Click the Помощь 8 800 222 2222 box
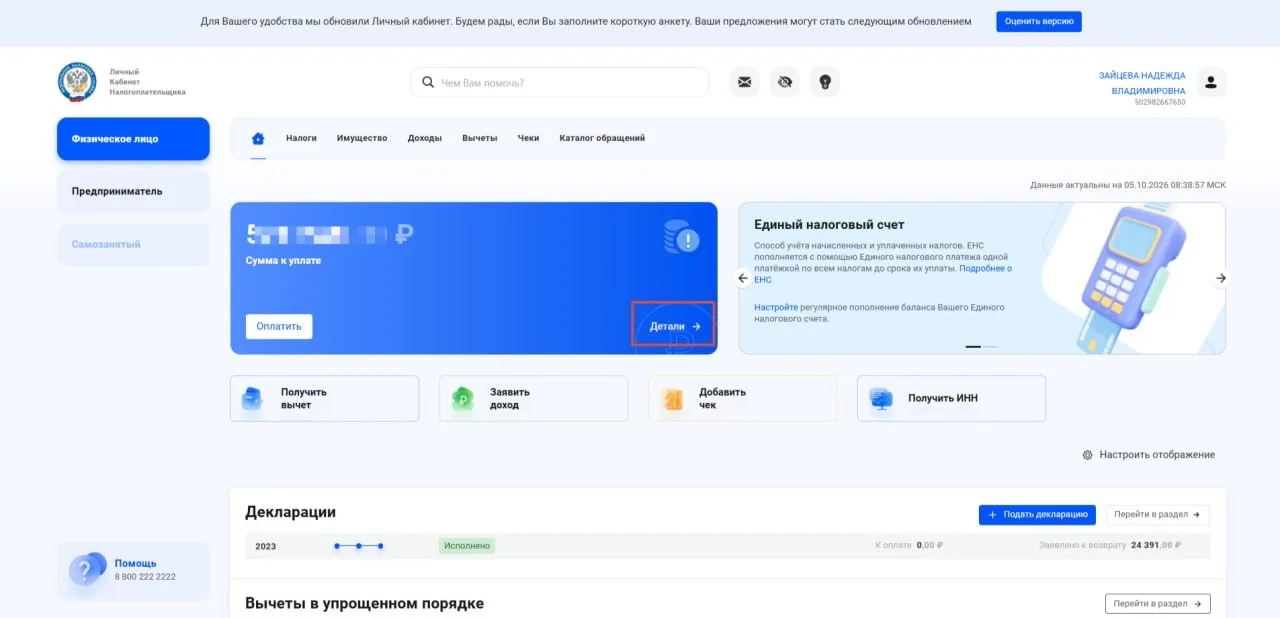This screenshot has height=618, width=1280. coord(133,571)
